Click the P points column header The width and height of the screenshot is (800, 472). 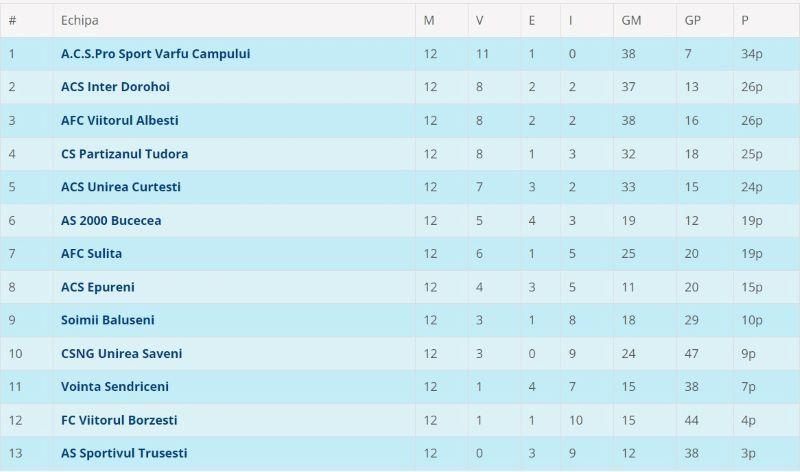coord(745,20)
